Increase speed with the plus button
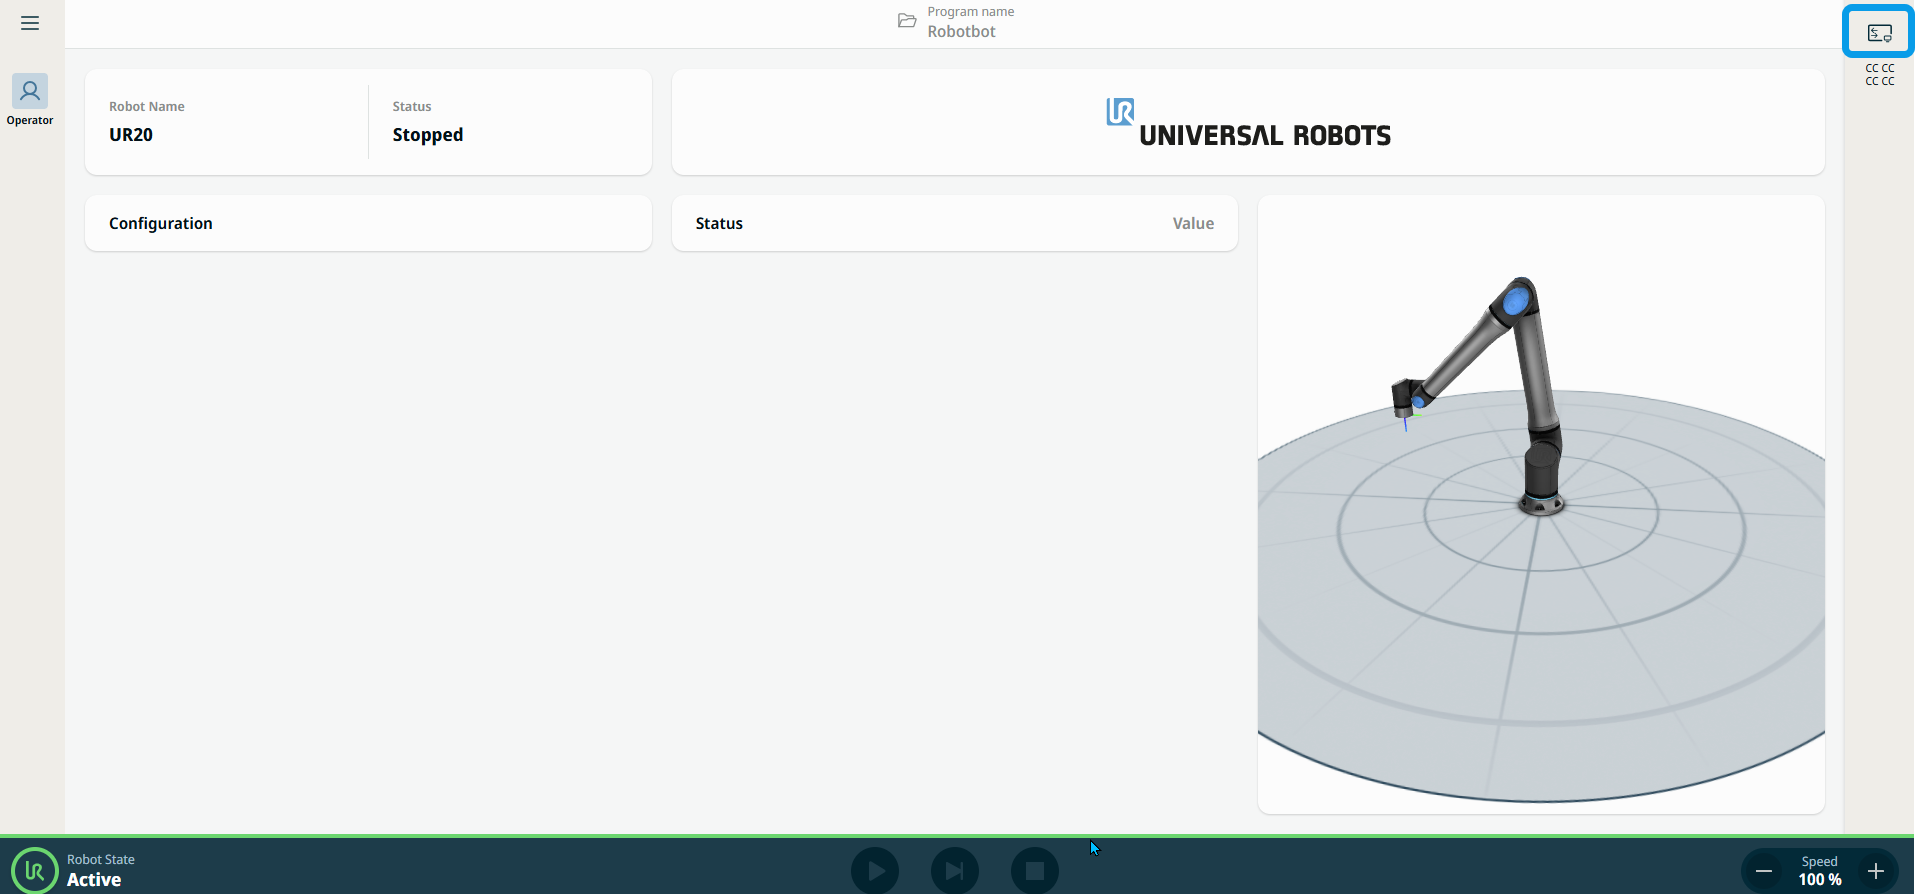The height and width of the screenshot is (894, 1915). [x=1876, y=871]
